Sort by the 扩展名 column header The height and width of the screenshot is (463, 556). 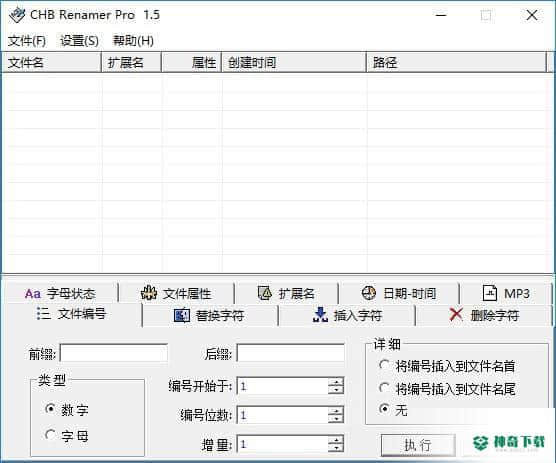pos(132,63)
